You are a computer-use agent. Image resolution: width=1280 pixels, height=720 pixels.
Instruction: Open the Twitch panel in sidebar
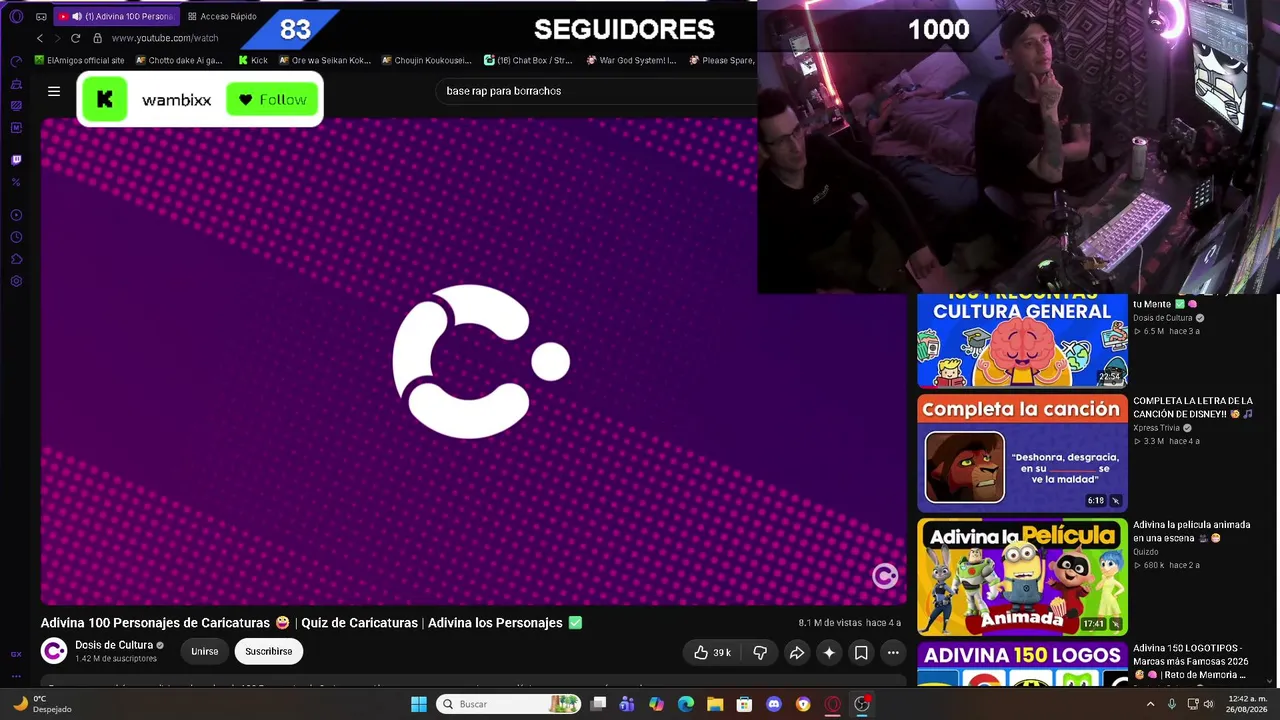16,160
